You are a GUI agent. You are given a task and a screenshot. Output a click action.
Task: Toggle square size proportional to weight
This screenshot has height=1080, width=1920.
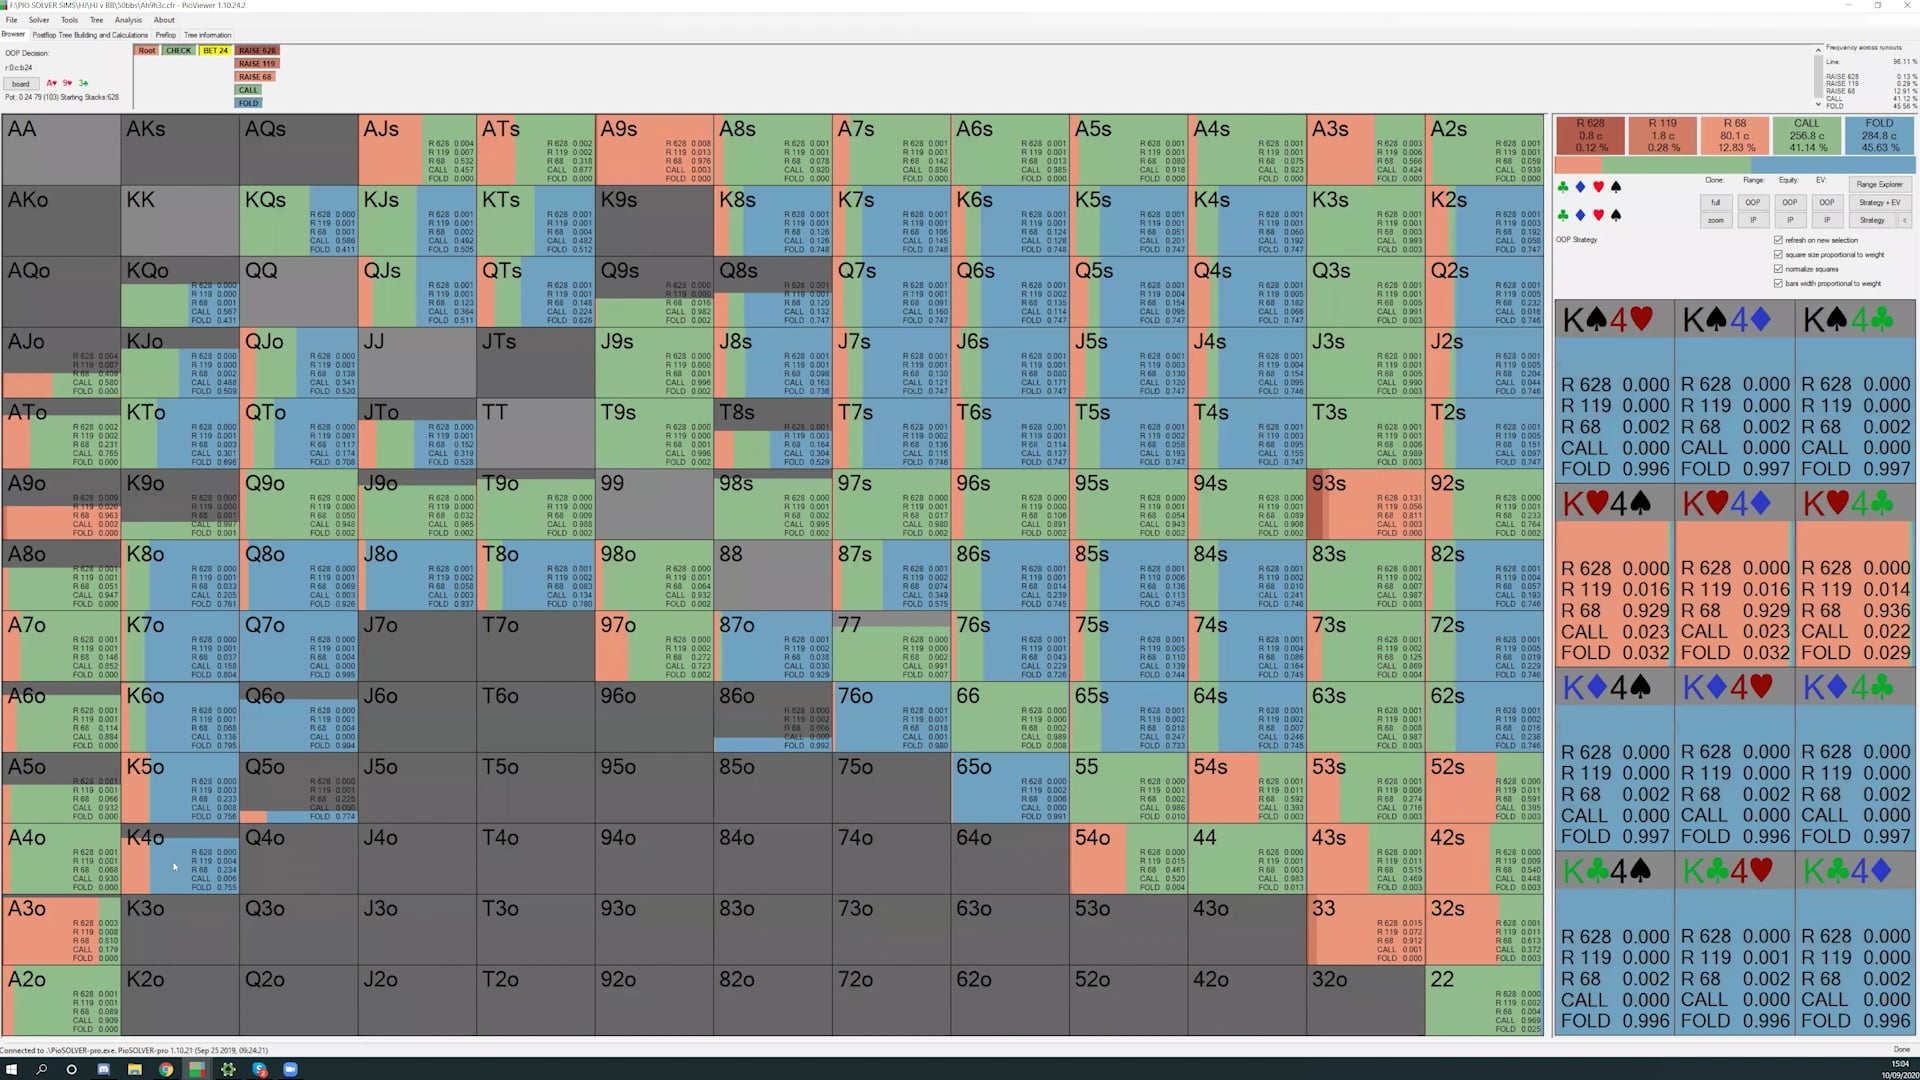pos(1778,255)
